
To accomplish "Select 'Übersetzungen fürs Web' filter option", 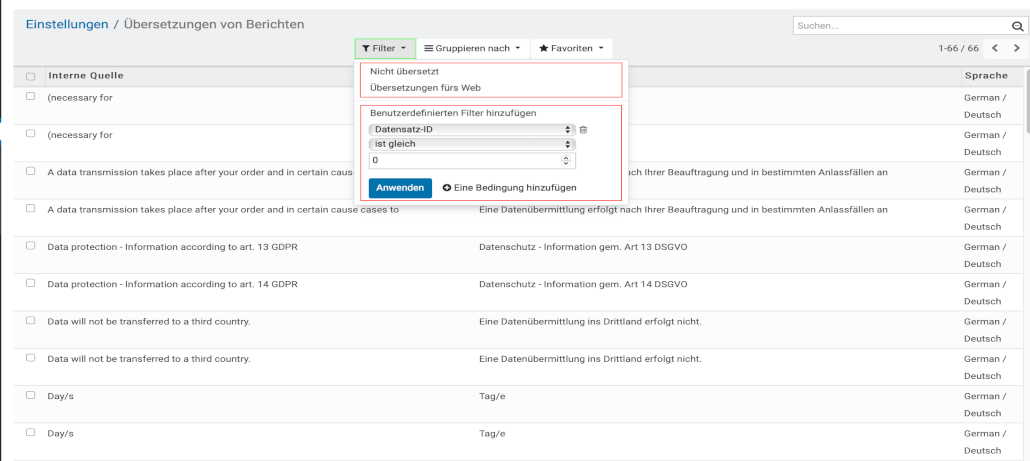I will pos(418,88).
